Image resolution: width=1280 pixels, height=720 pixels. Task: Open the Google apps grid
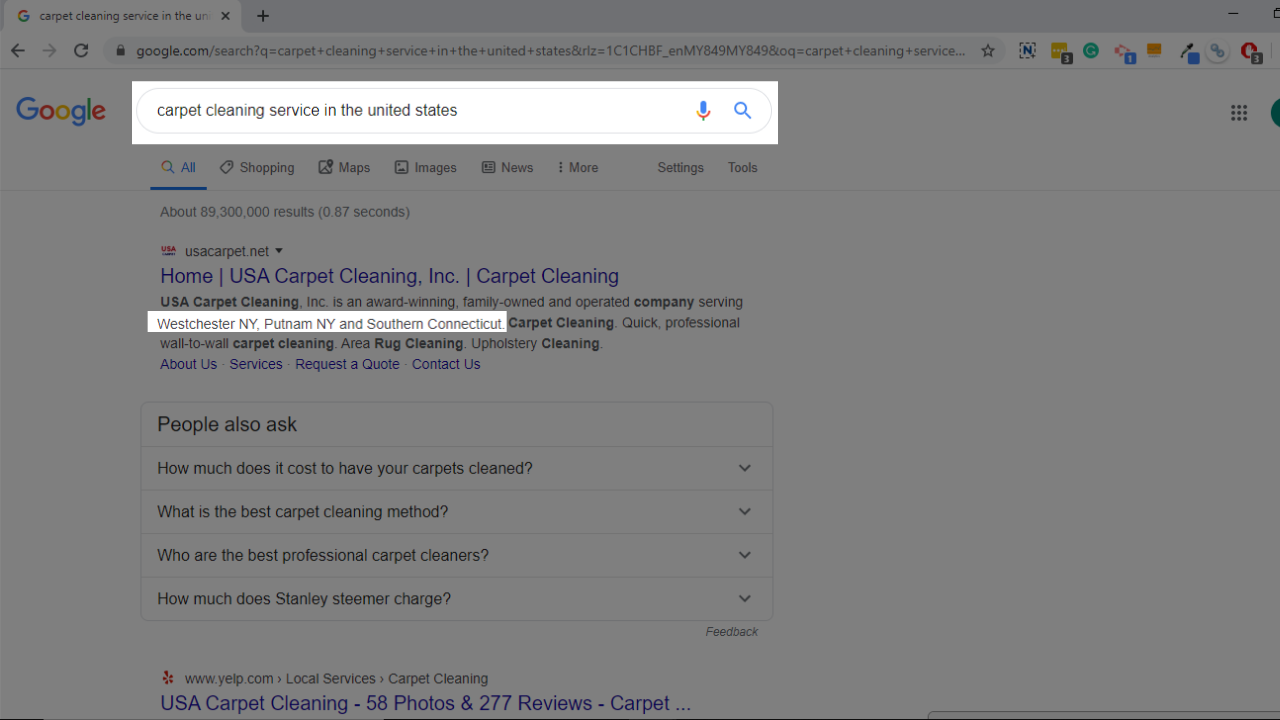click(x=1239, y=113)
